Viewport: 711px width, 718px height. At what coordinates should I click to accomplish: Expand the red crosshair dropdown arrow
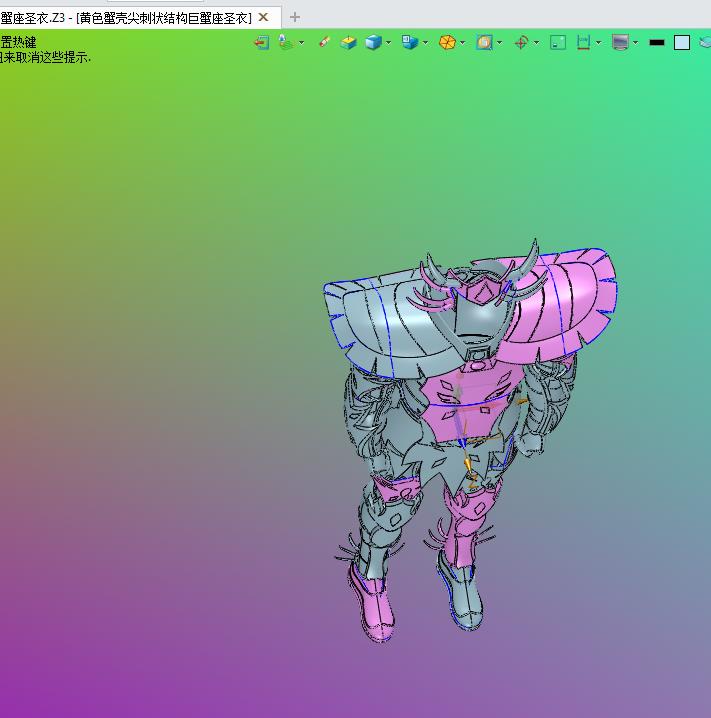click(x=536, y=43)
